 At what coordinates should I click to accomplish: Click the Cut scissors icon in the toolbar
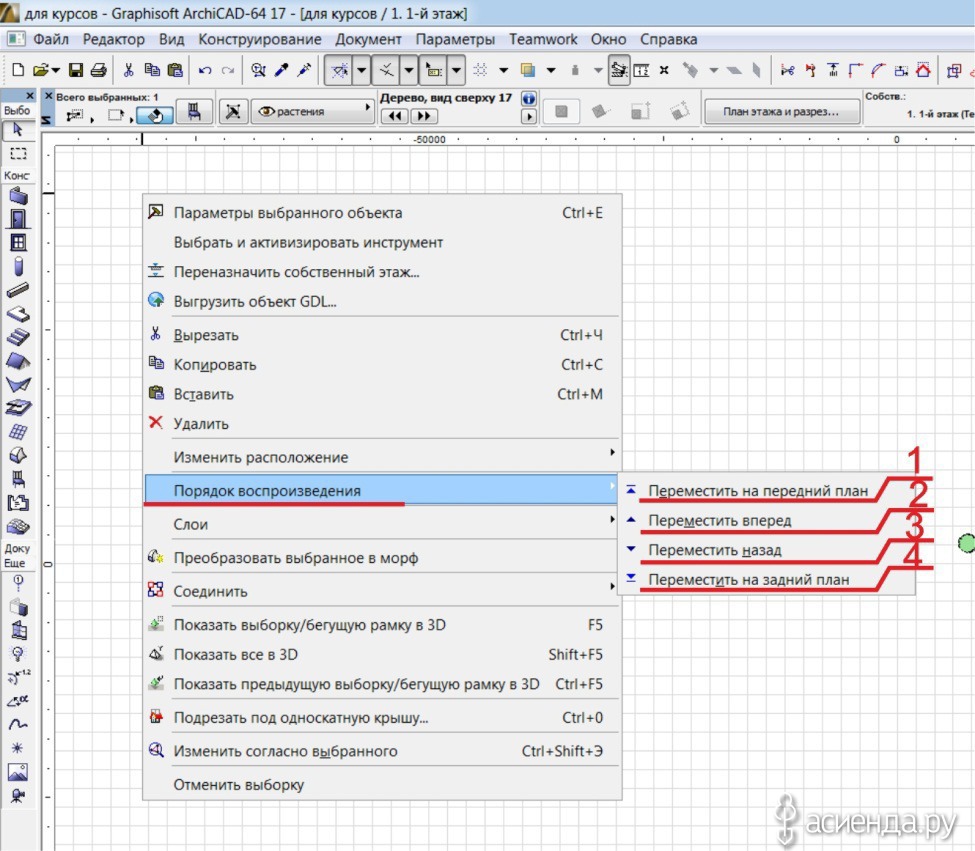pos(129,70)
